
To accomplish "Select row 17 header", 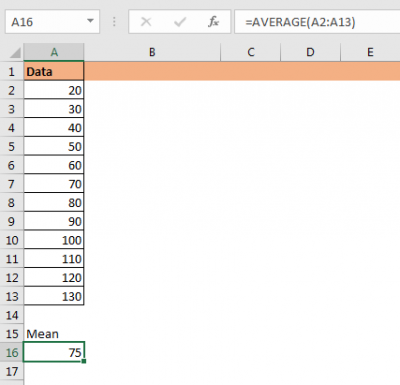I will click(x=12, y=371).
